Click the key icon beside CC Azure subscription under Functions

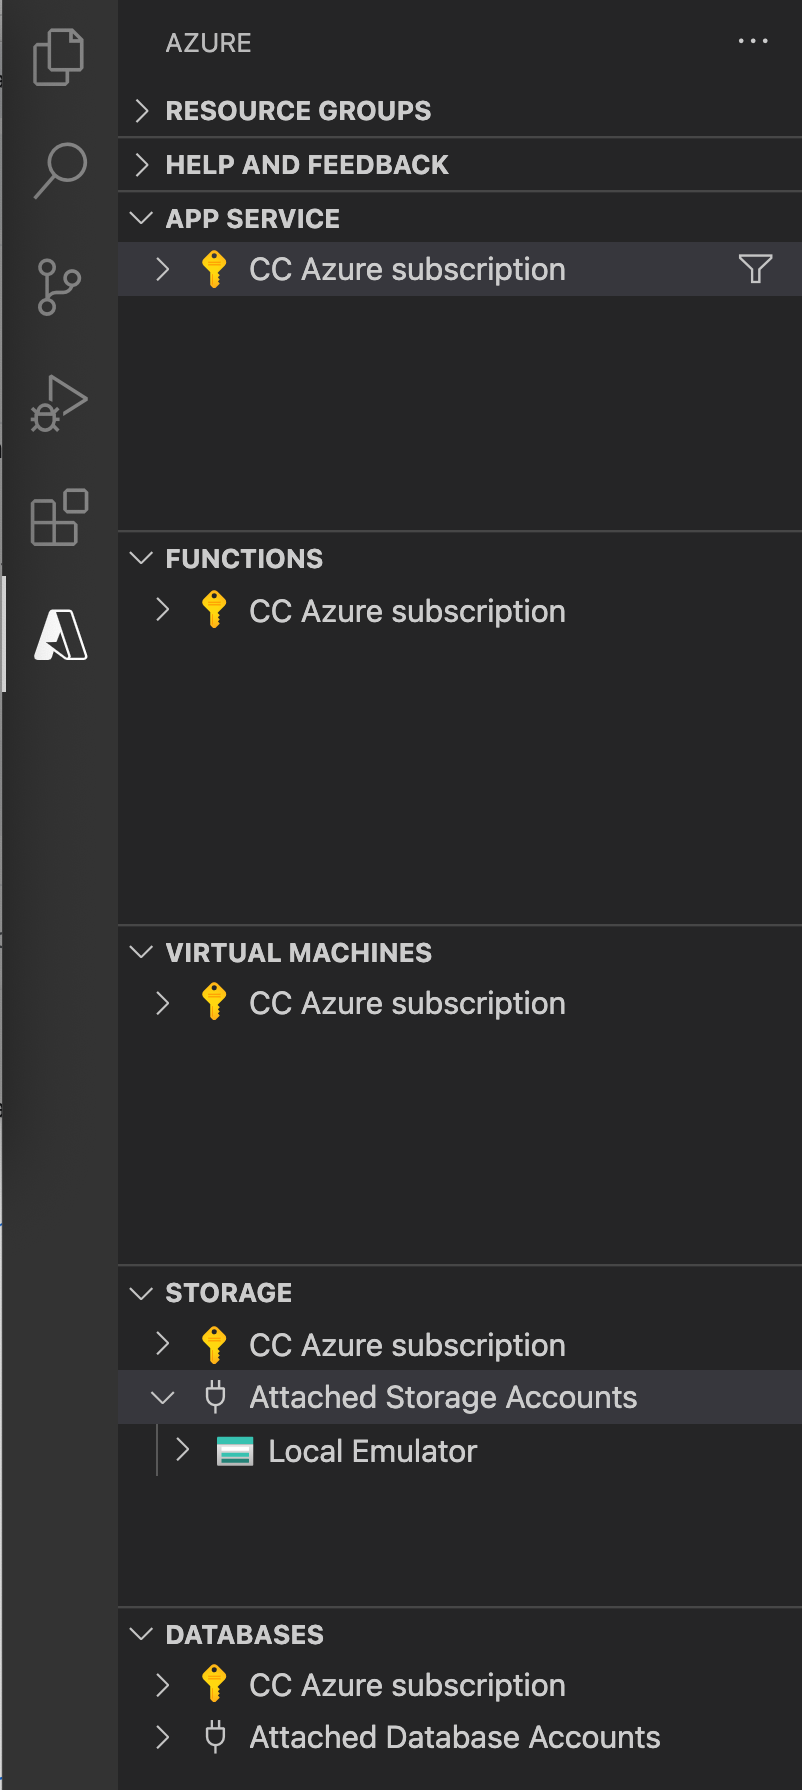[214, 610]
